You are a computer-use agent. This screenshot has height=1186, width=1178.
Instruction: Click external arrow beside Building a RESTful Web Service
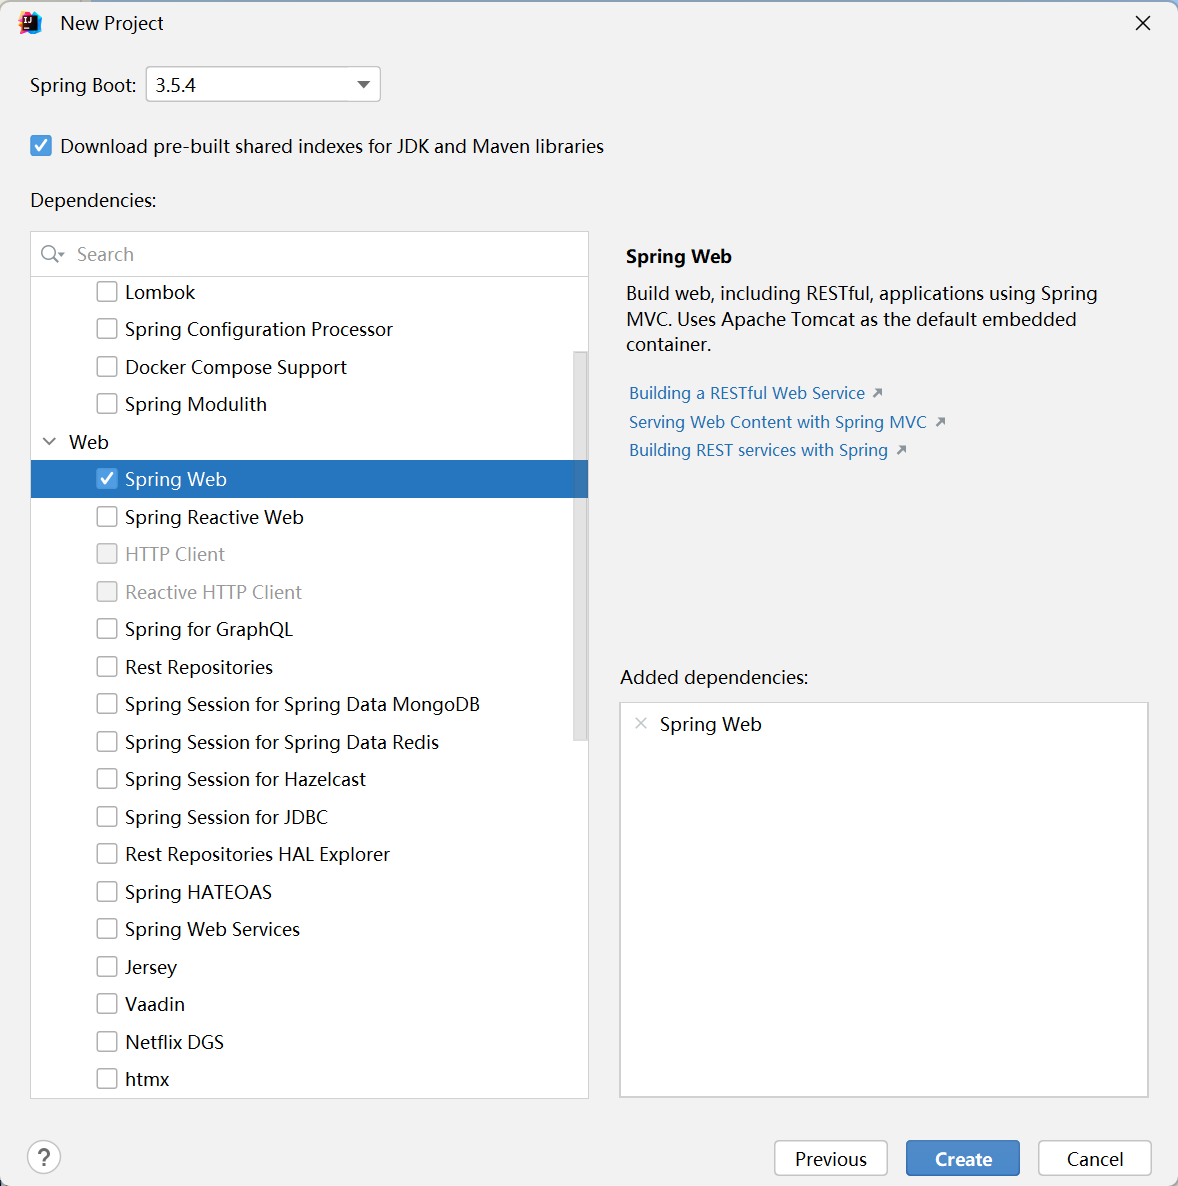coord(878,393)
